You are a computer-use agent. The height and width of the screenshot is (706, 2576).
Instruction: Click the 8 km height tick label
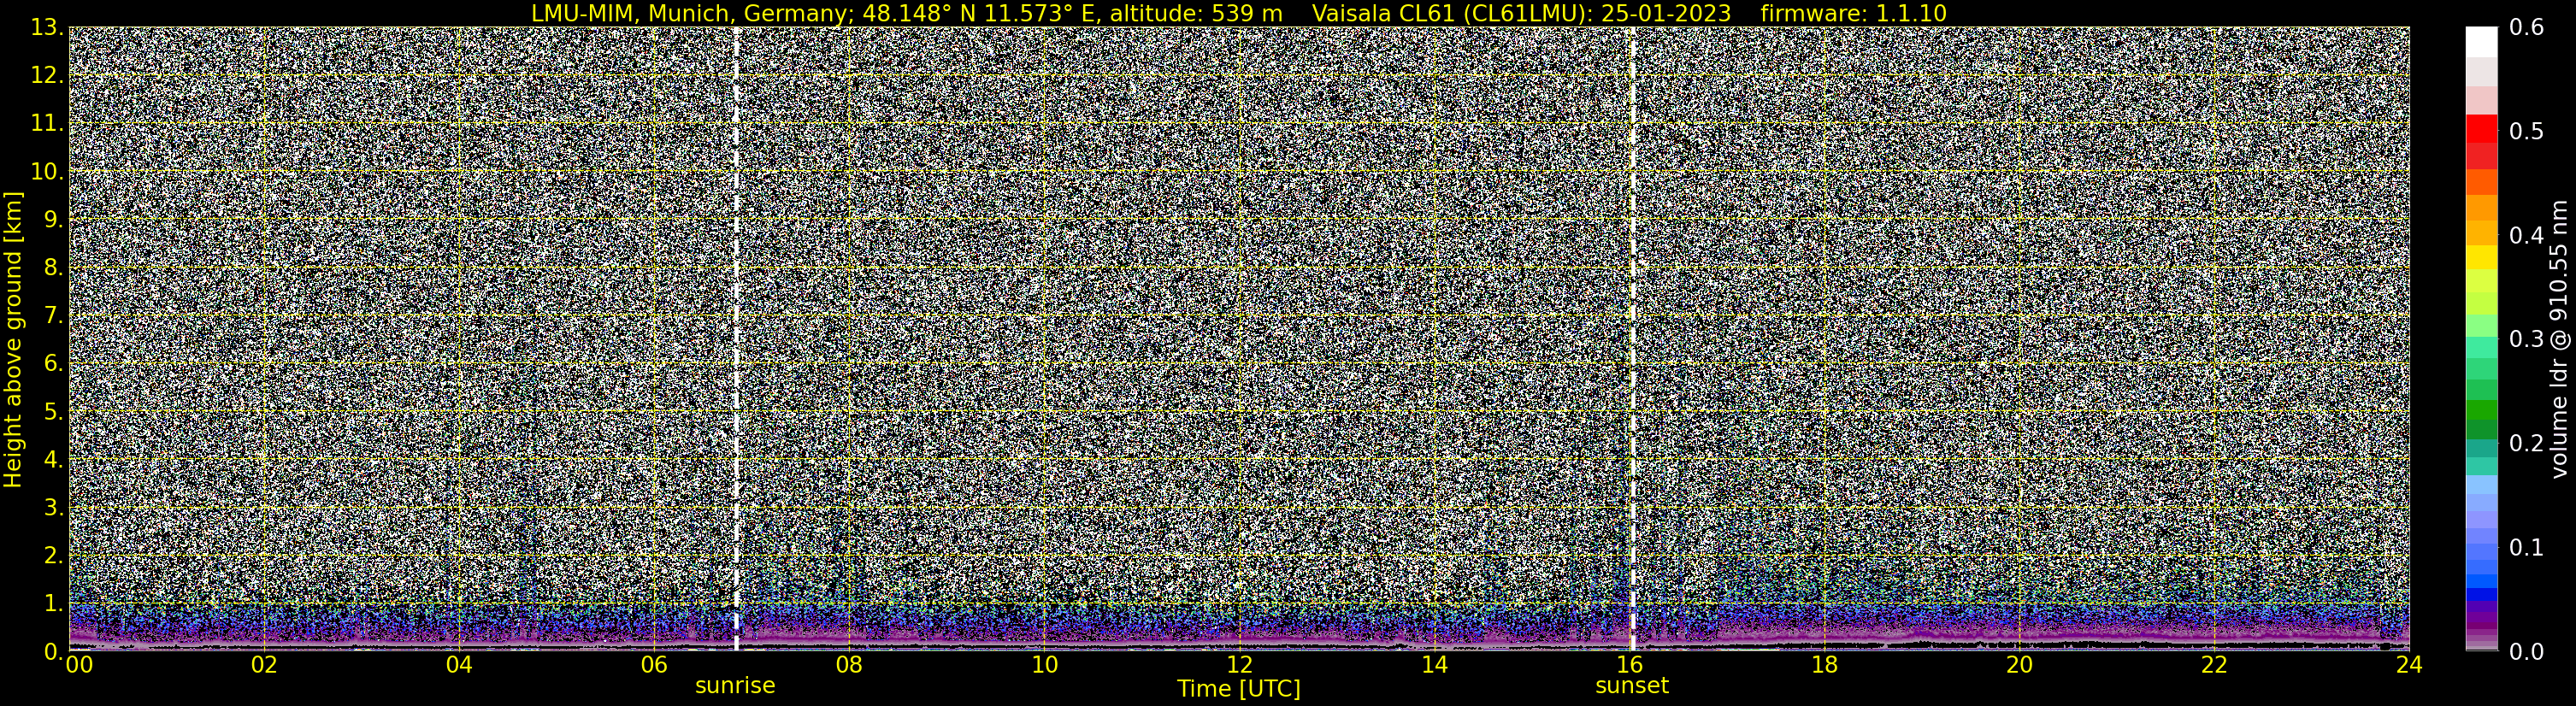54,268
